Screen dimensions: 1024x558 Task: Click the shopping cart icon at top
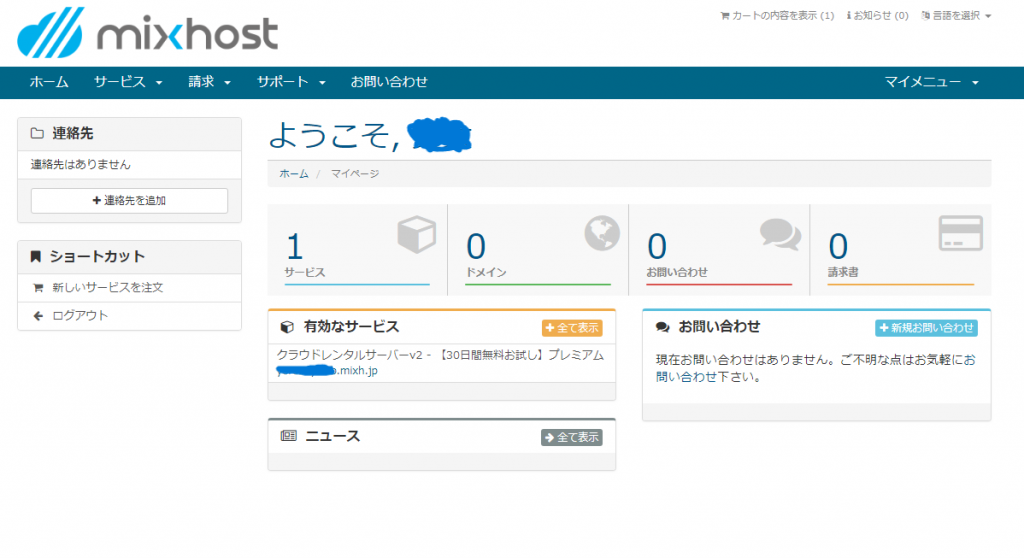pyautogui.click(x=725, y=16)
